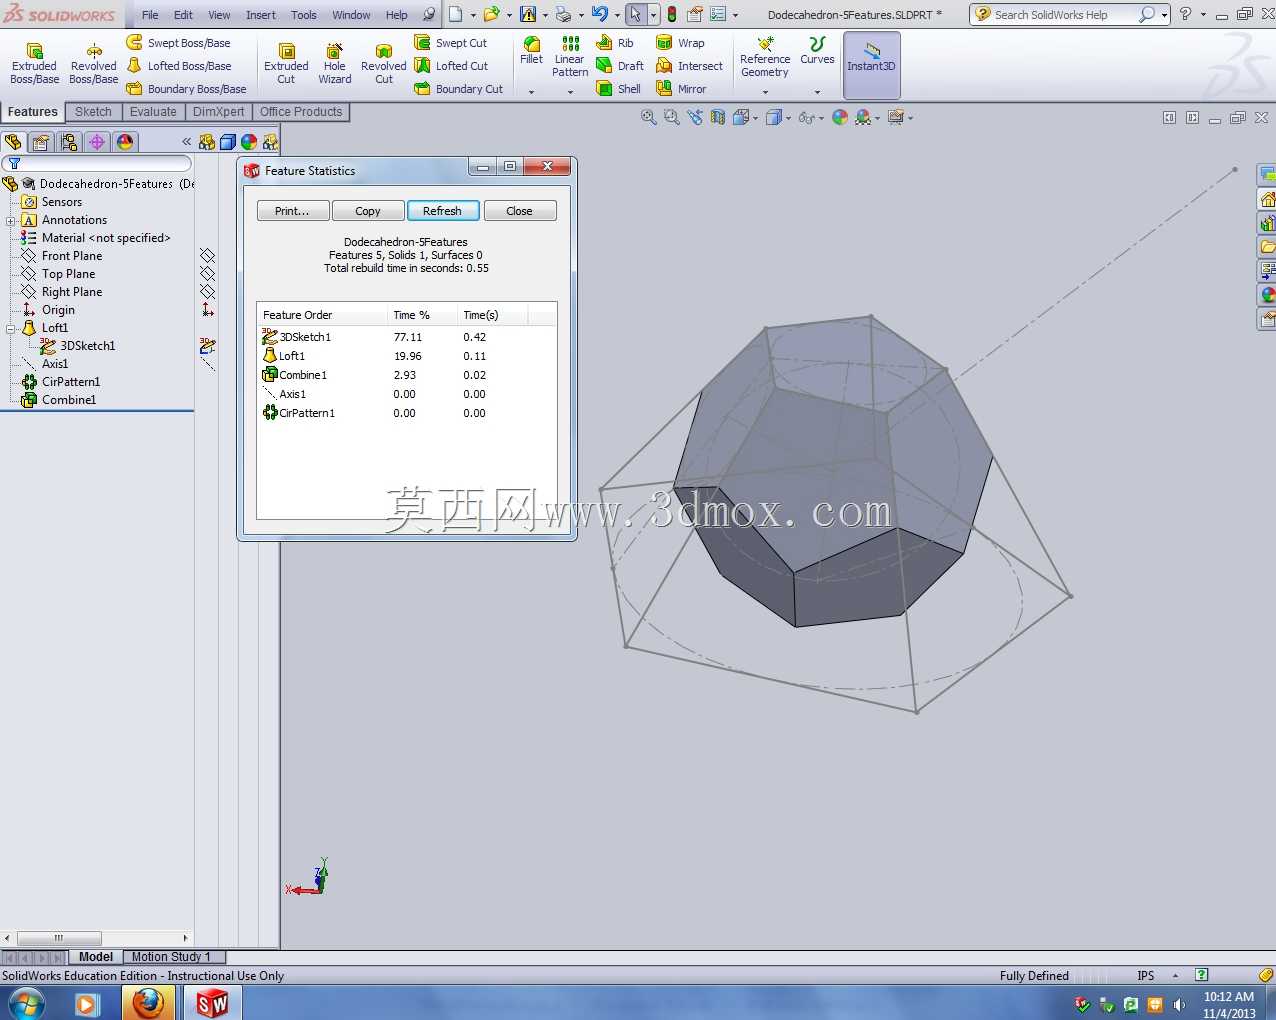The height and width of the screenshot is (1020, 1276).
Task: Open SolidWorks Resources in task pane
Action: [x=1267, y=199]
